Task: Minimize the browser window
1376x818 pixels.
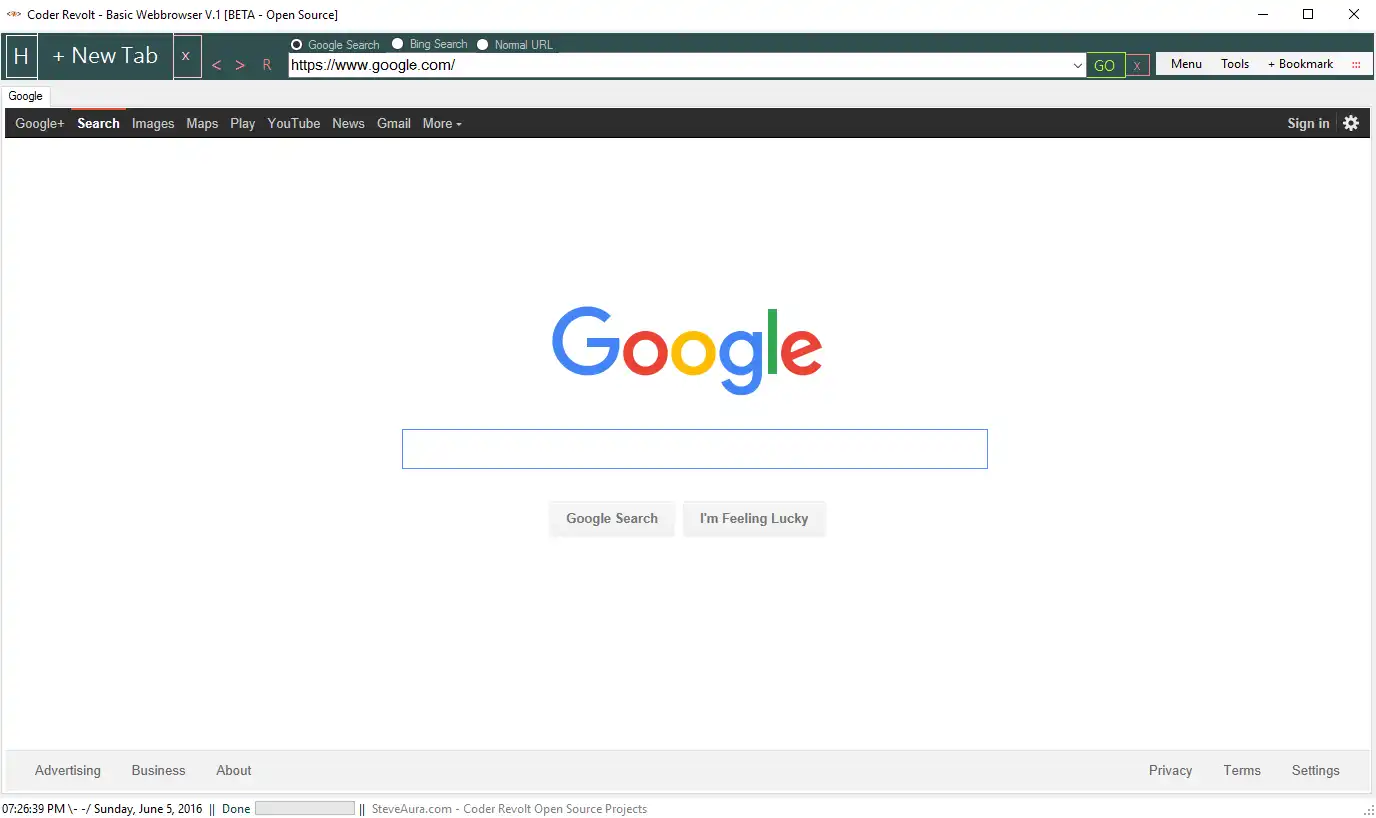Action: pyautogui.click(x=1262, y=14)
